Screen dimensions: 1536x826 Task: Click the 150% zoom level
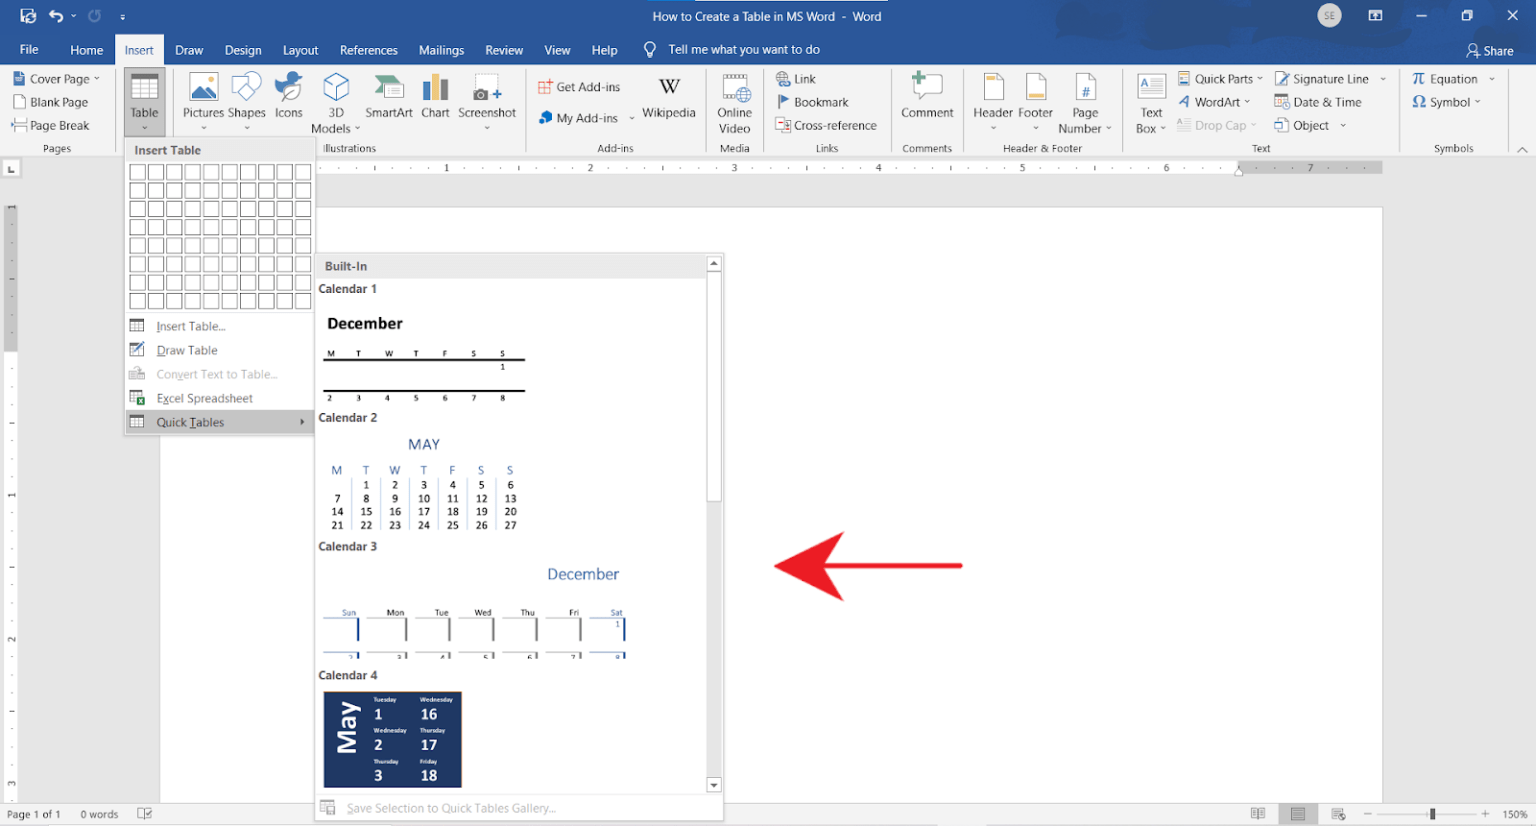[1515, 814]
